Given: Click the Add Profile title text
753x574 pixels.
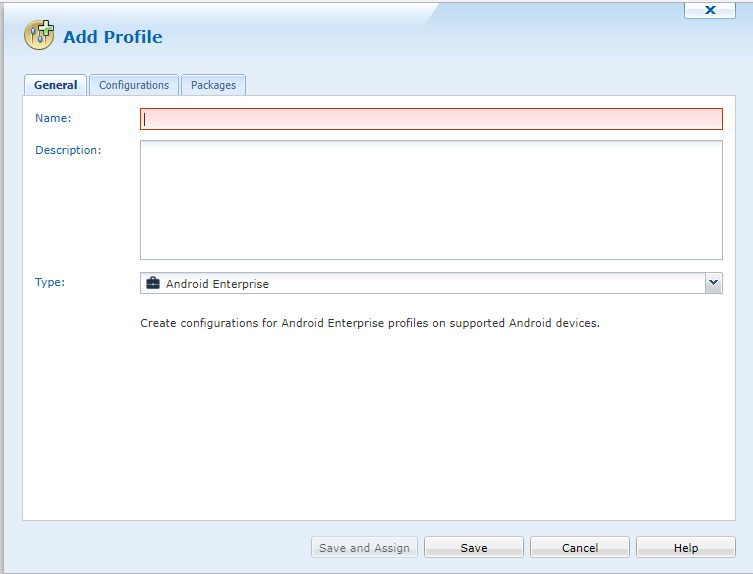Looking at the screenshot, I should coord(112,37).
